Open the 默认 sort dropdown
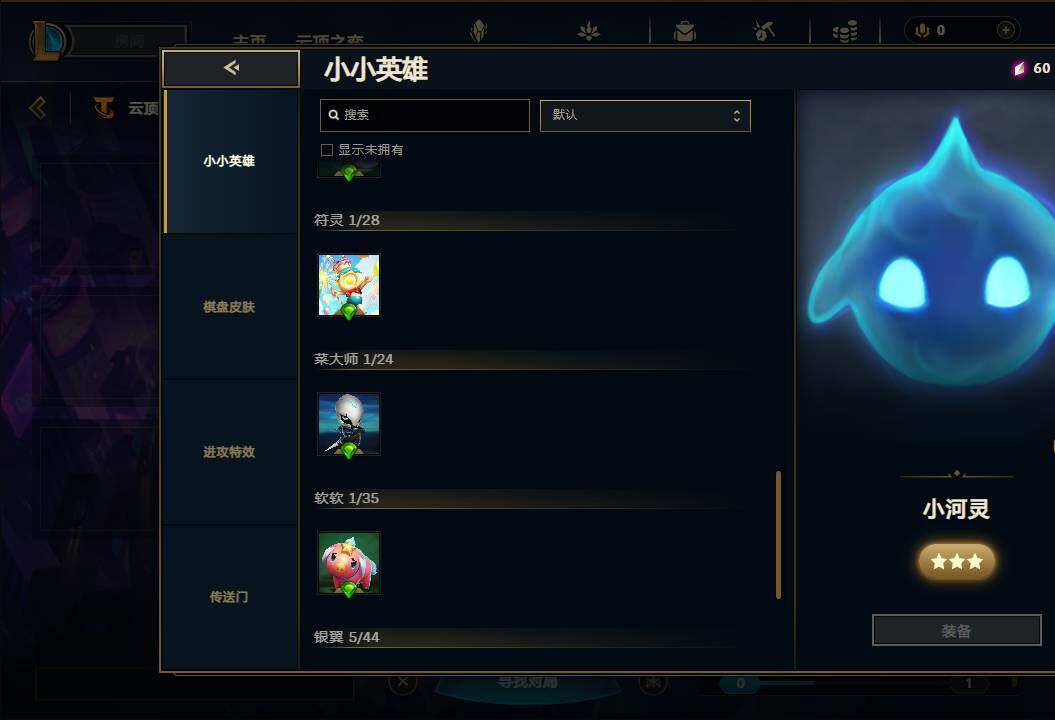 coord(645,116)
